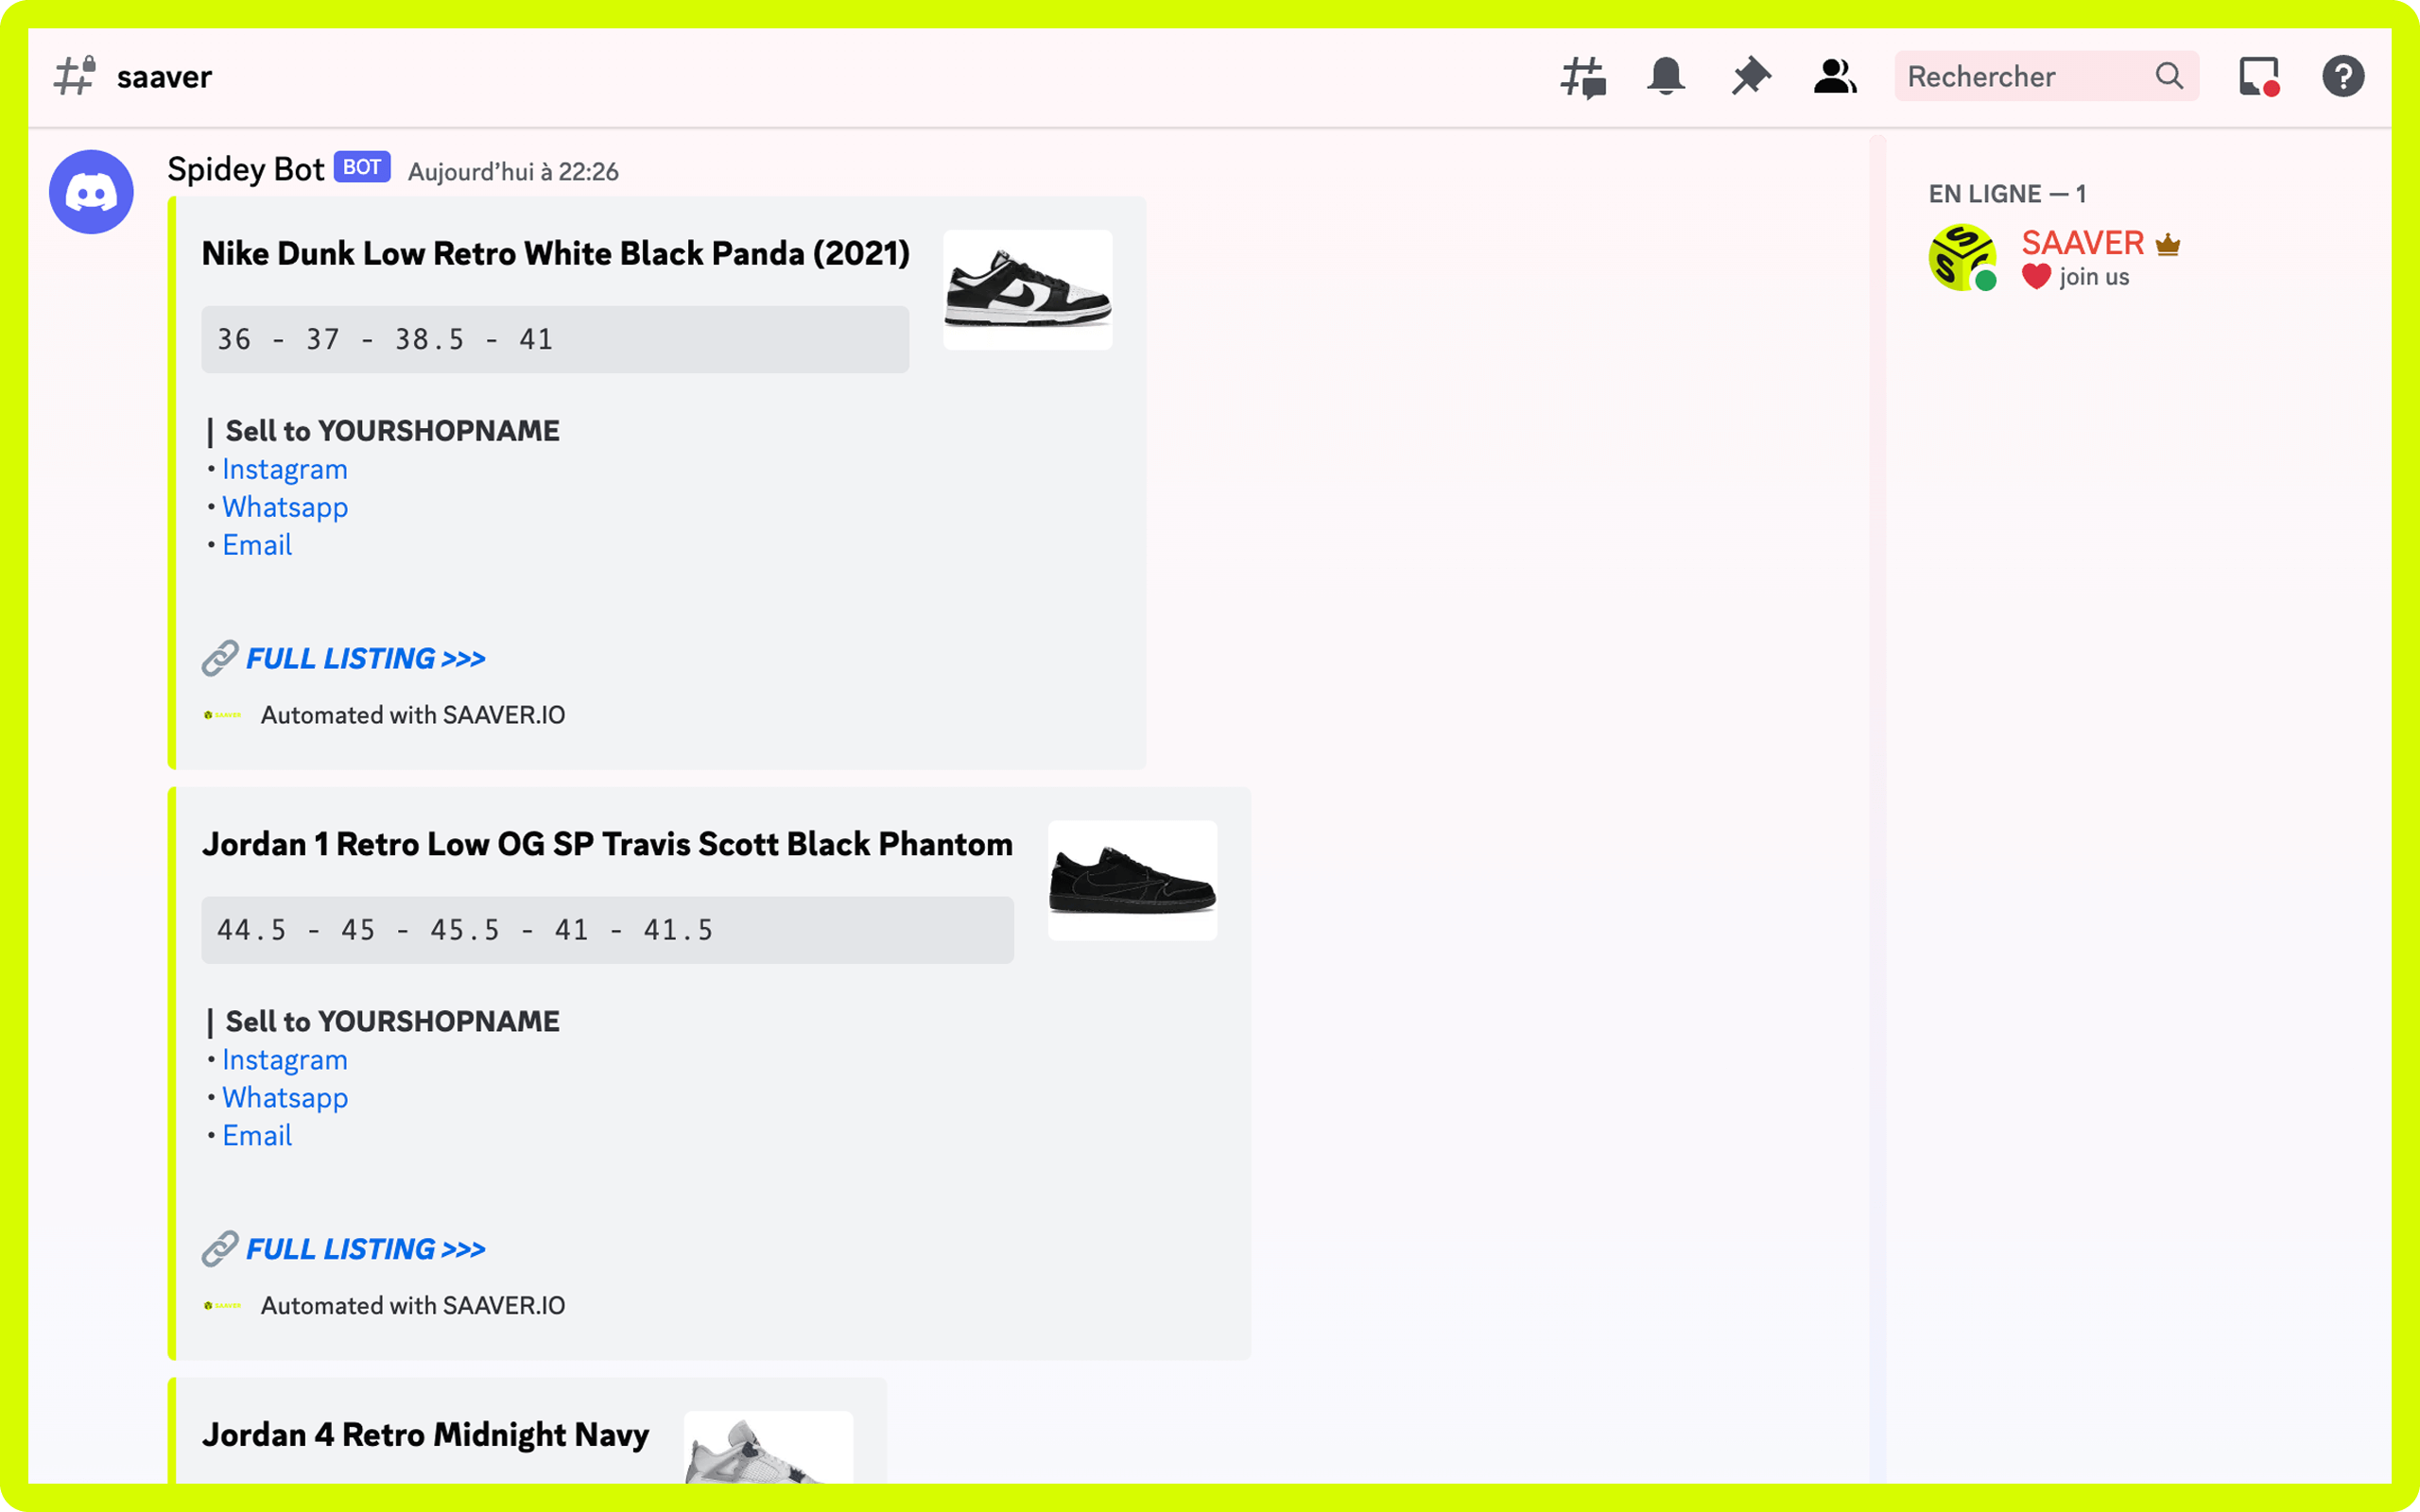Open SAAVER member avatar
The height and width of the screenshot is (1512, 2420).
(1962, 257)
